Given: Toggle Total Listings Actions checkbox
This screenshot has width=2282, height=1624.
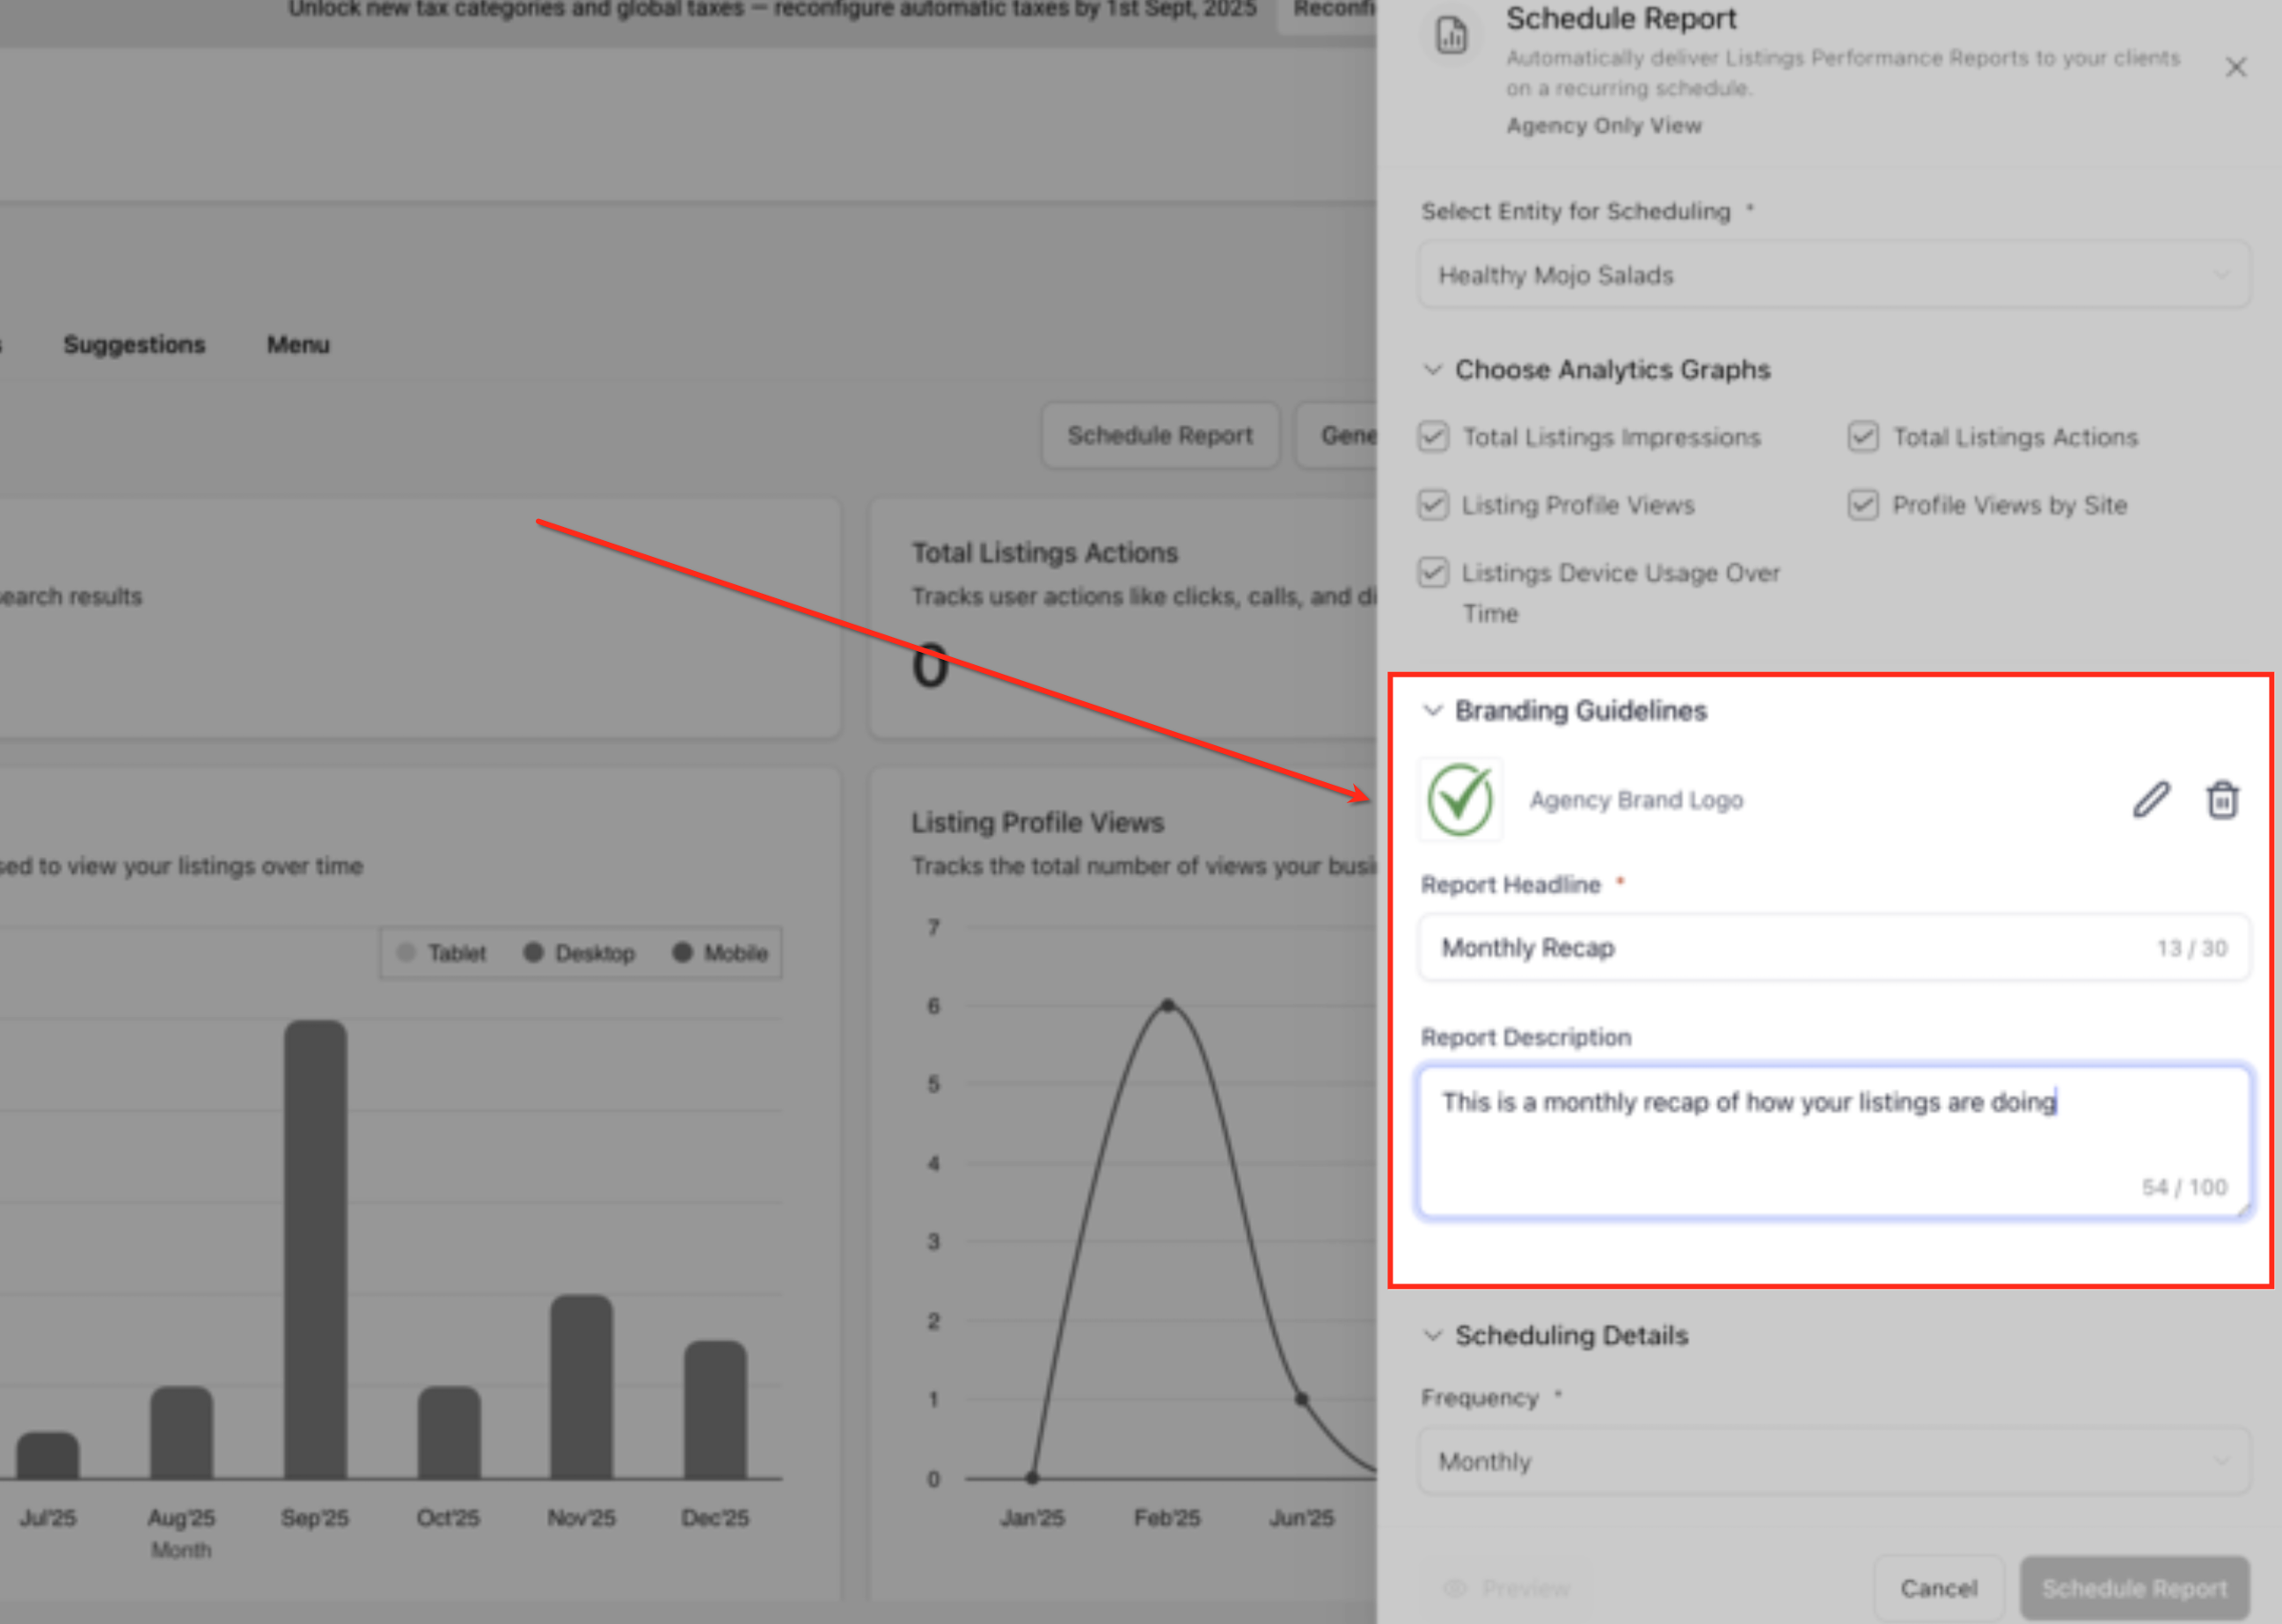Looking at the screenshot, I should pos(1862,437).
